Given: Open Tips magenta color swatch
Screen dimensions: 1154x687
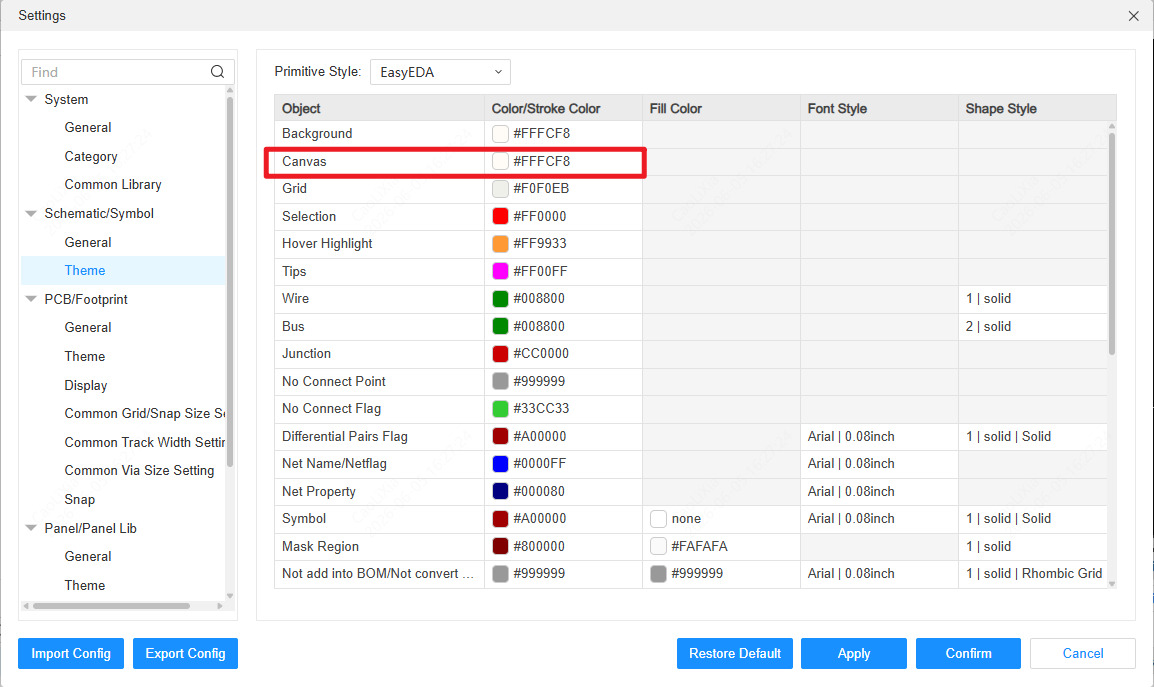Looking at the screenshot, I should tap(500, 271).
